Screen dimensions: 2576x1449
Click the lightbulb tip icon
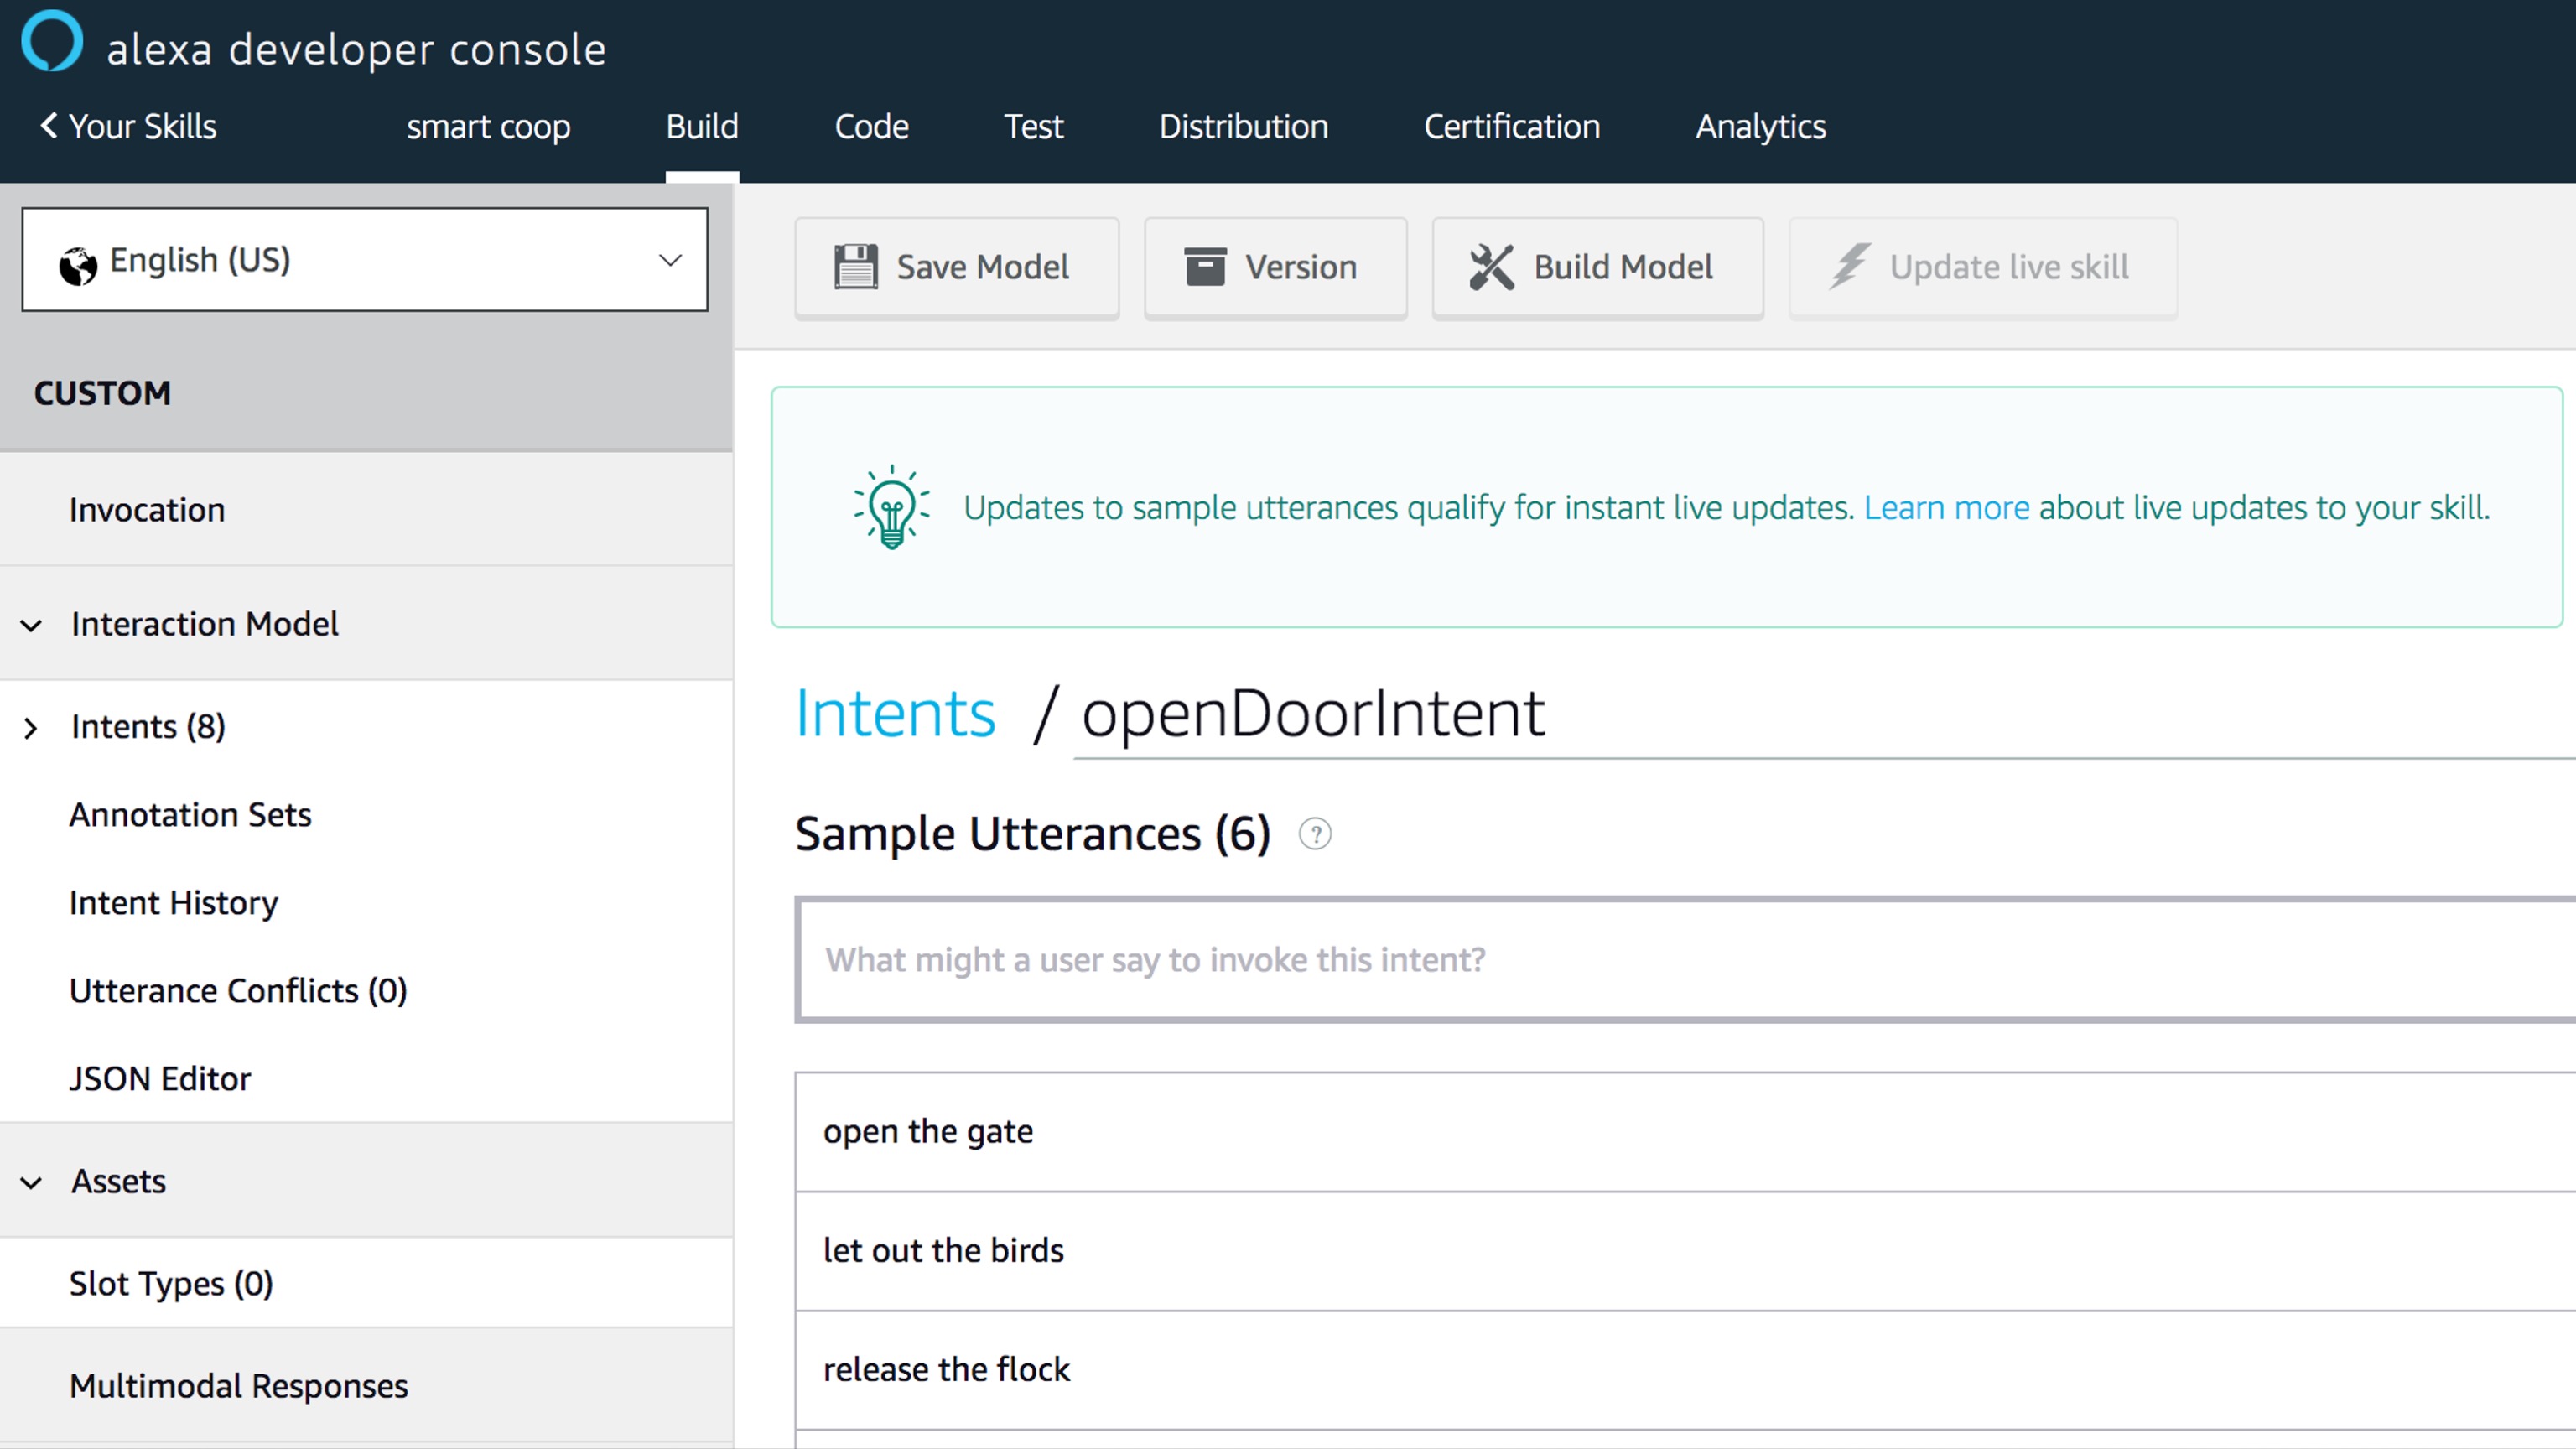pyautogui.click(x=891, y=507)
